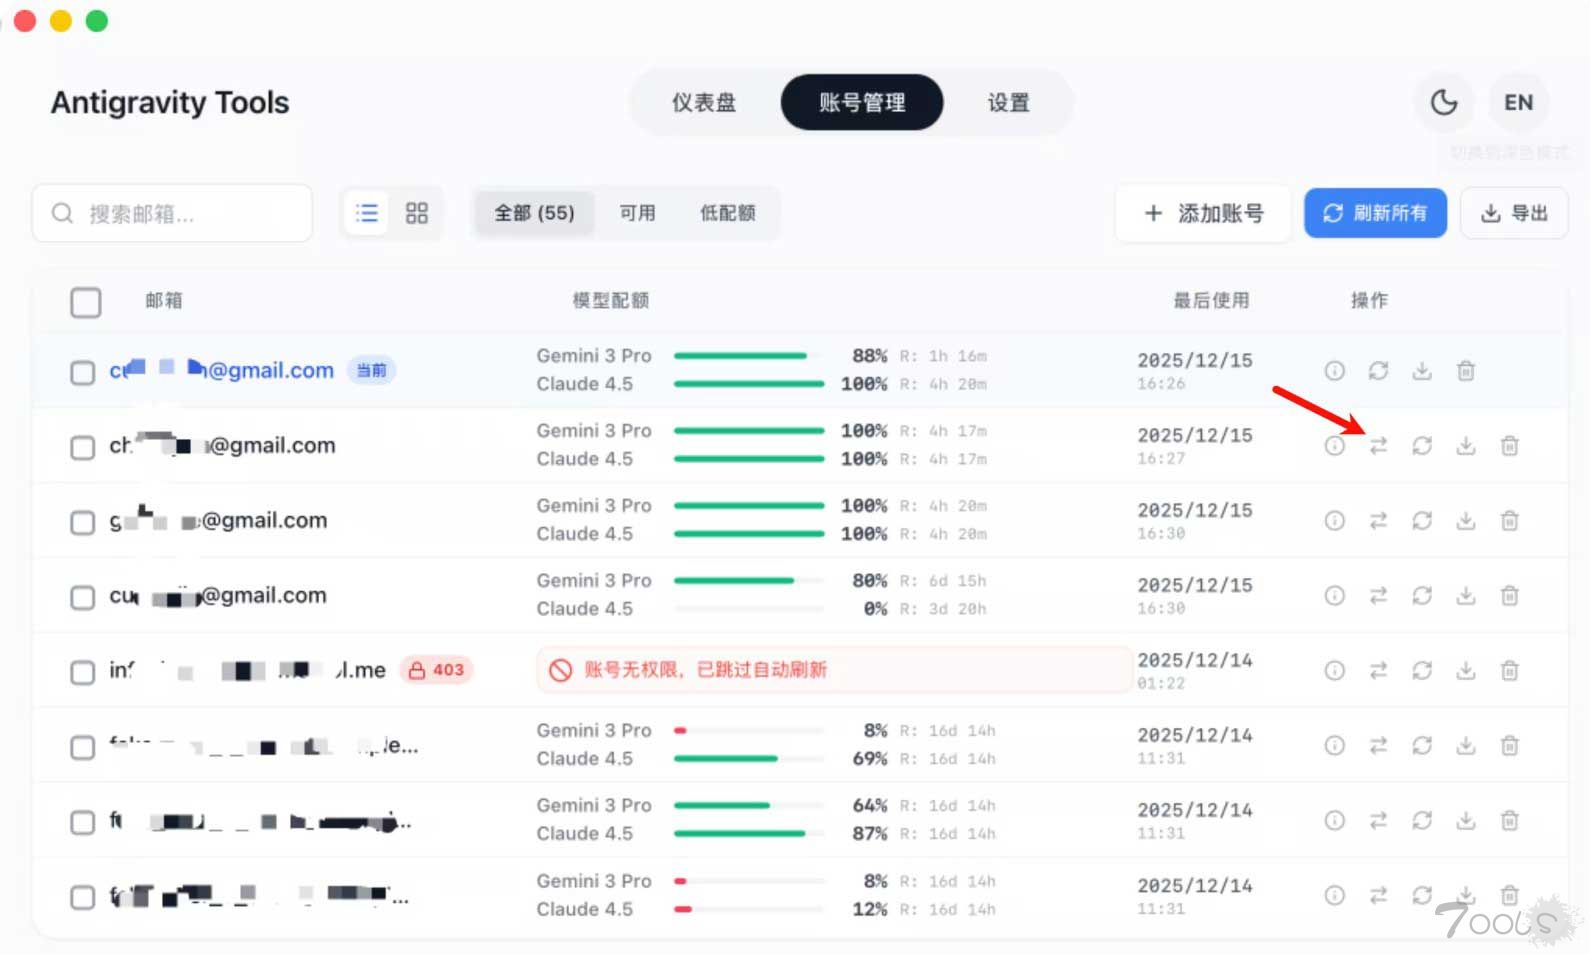Open info for the account with 64% Gemini quota
Screen dimensions: 1590x954
1334,821
